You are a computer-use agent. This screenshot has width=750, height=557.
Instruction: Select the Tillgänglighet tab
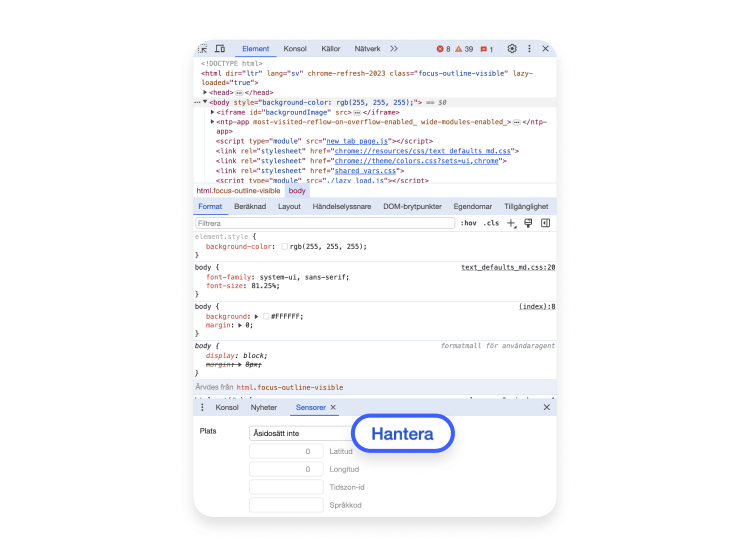[x=526, y=207]
